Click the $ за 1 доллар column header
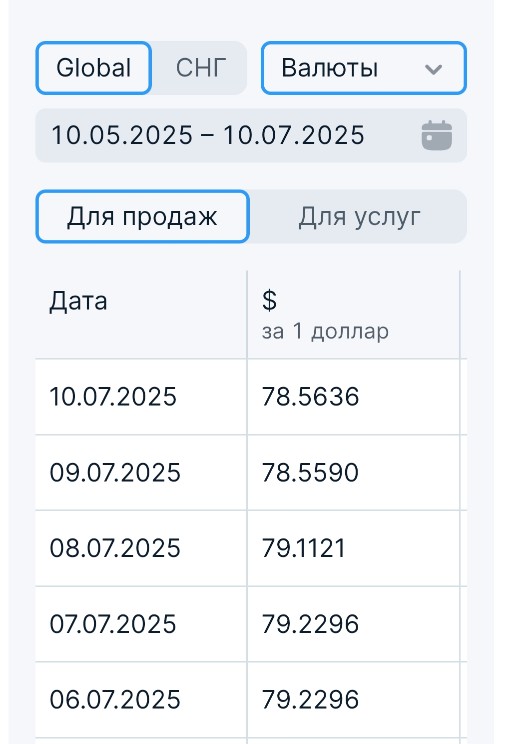The image size is (513, 744). pyautogui.click(x=354, y=315)
